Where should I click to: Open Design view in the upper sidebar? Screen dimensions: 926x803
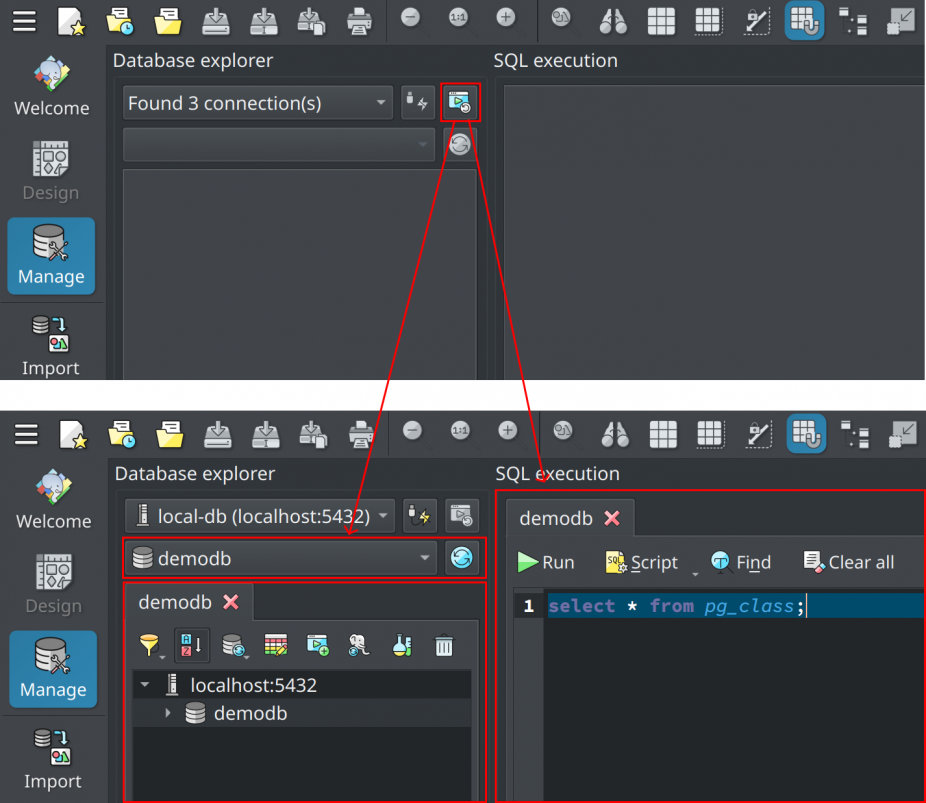pos(51,171)
